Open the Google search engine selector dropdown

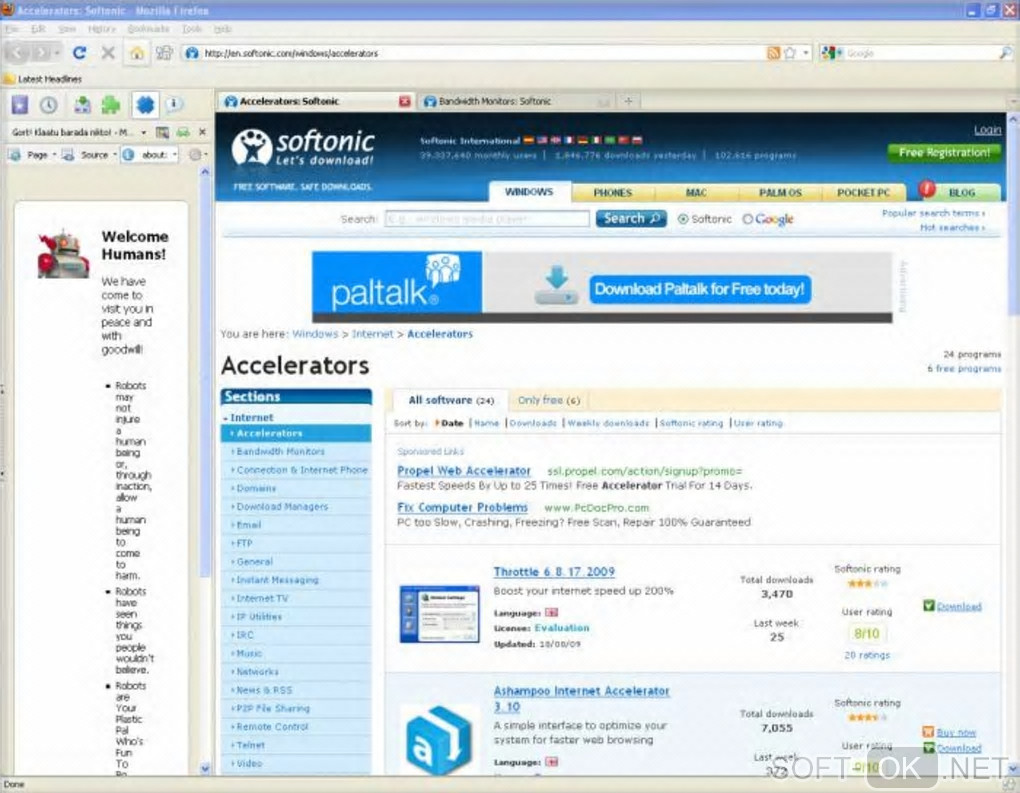[831, 53]
